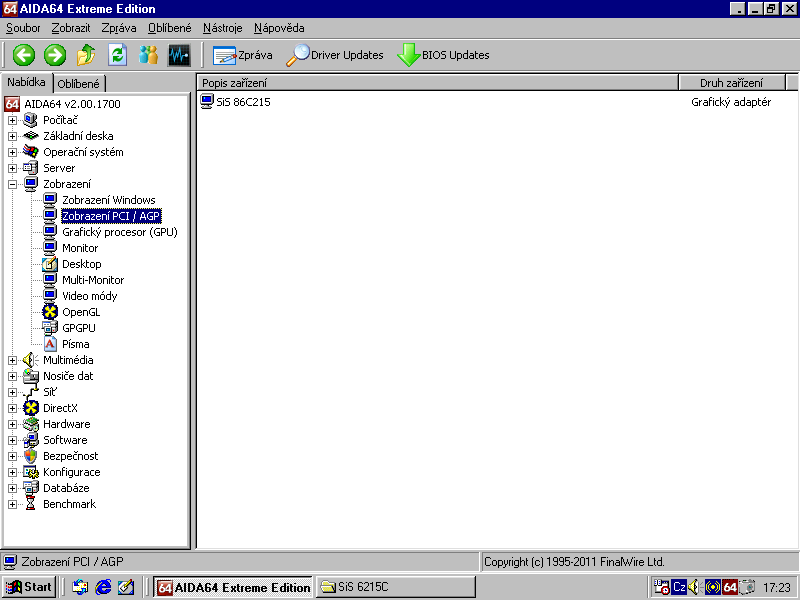
Task: Click the BIOS Updates green arrow button
Action: (443, 55)
